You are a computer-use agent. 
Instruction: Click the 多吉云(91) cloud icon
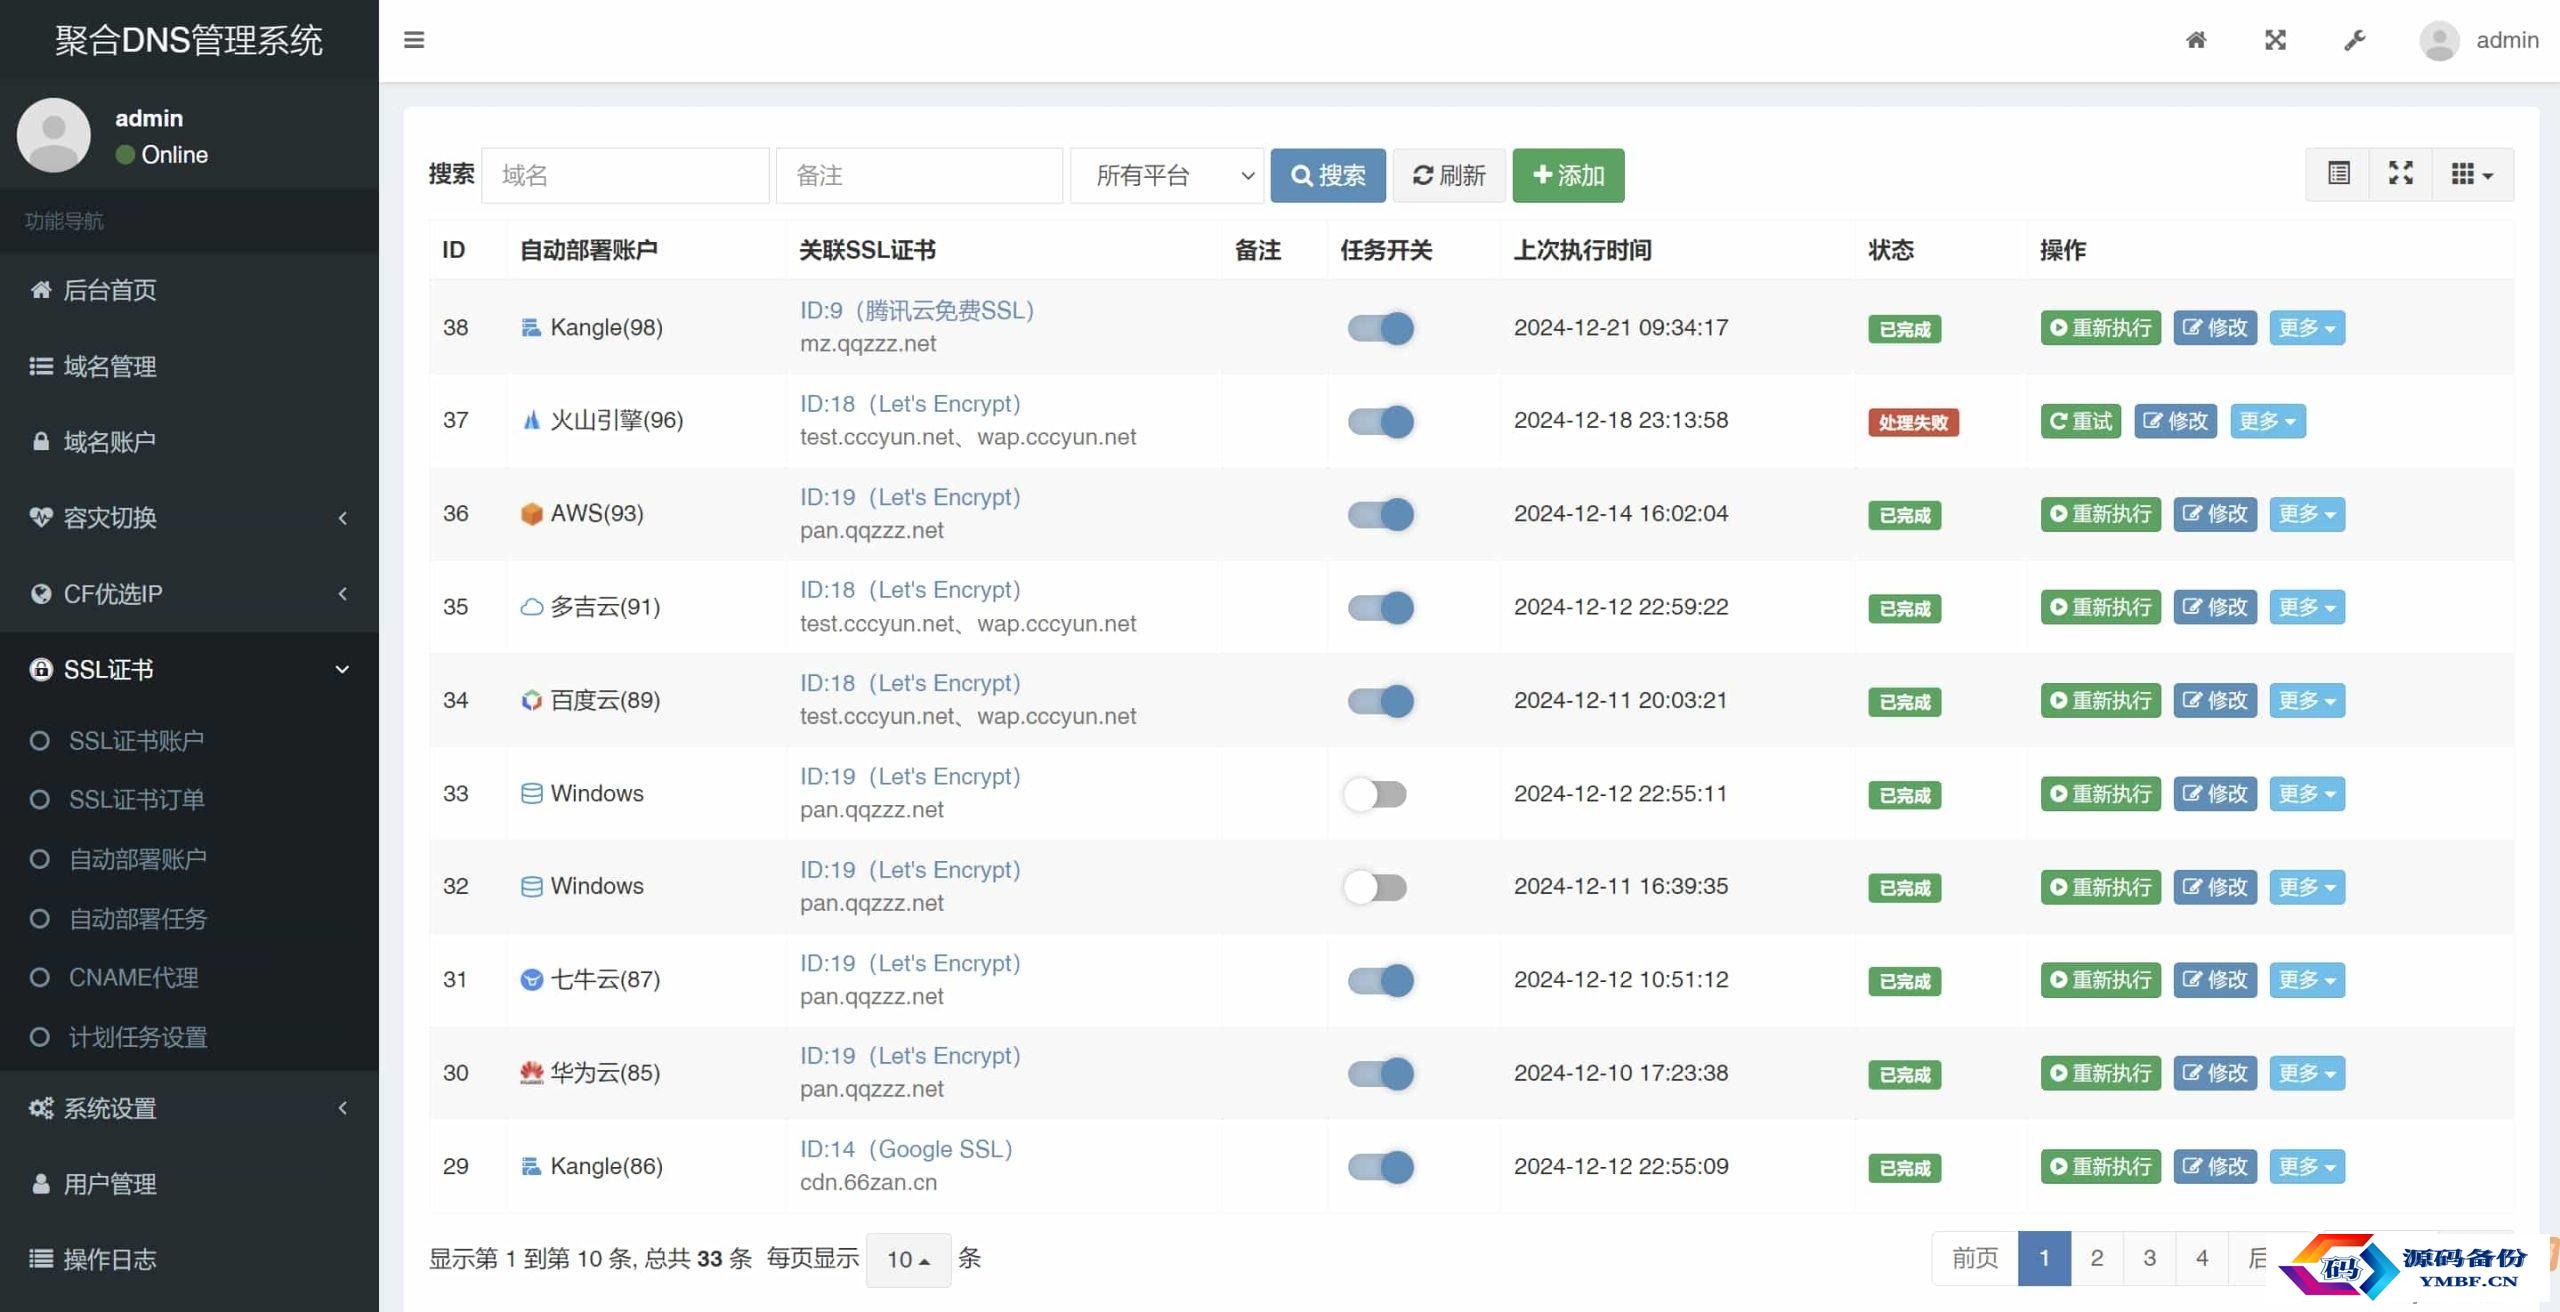(x=531, y=607)
